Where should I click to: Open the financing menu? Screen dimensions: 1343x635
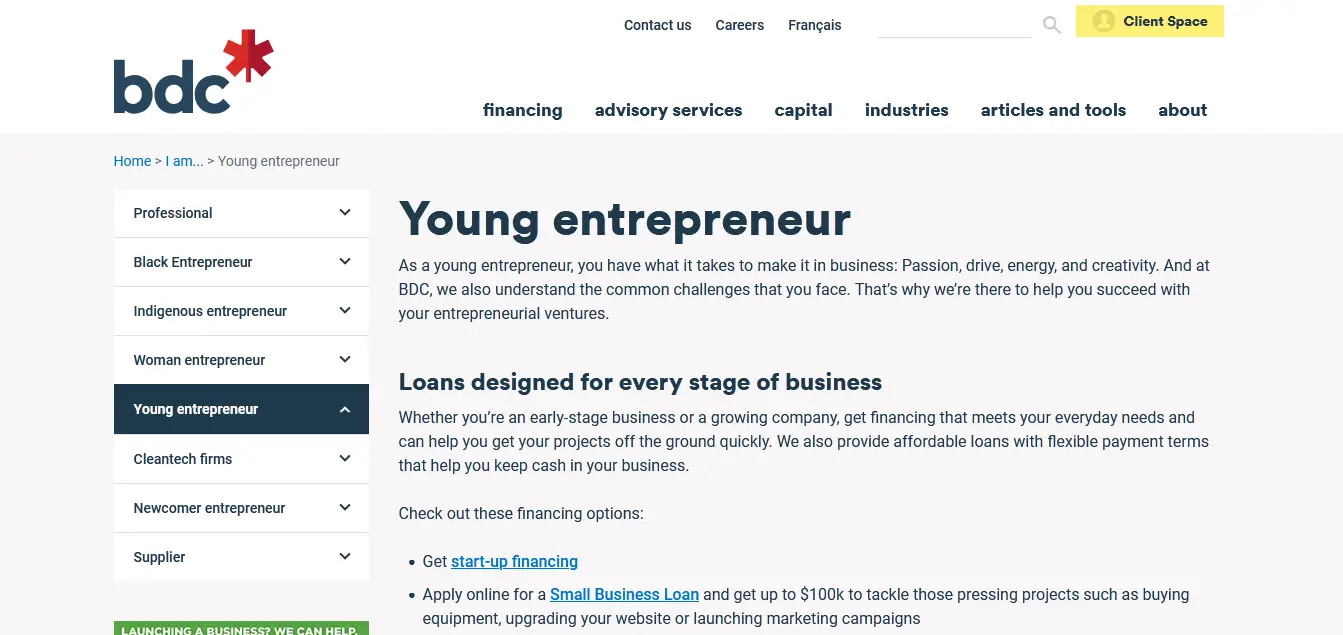click(522, 110)
